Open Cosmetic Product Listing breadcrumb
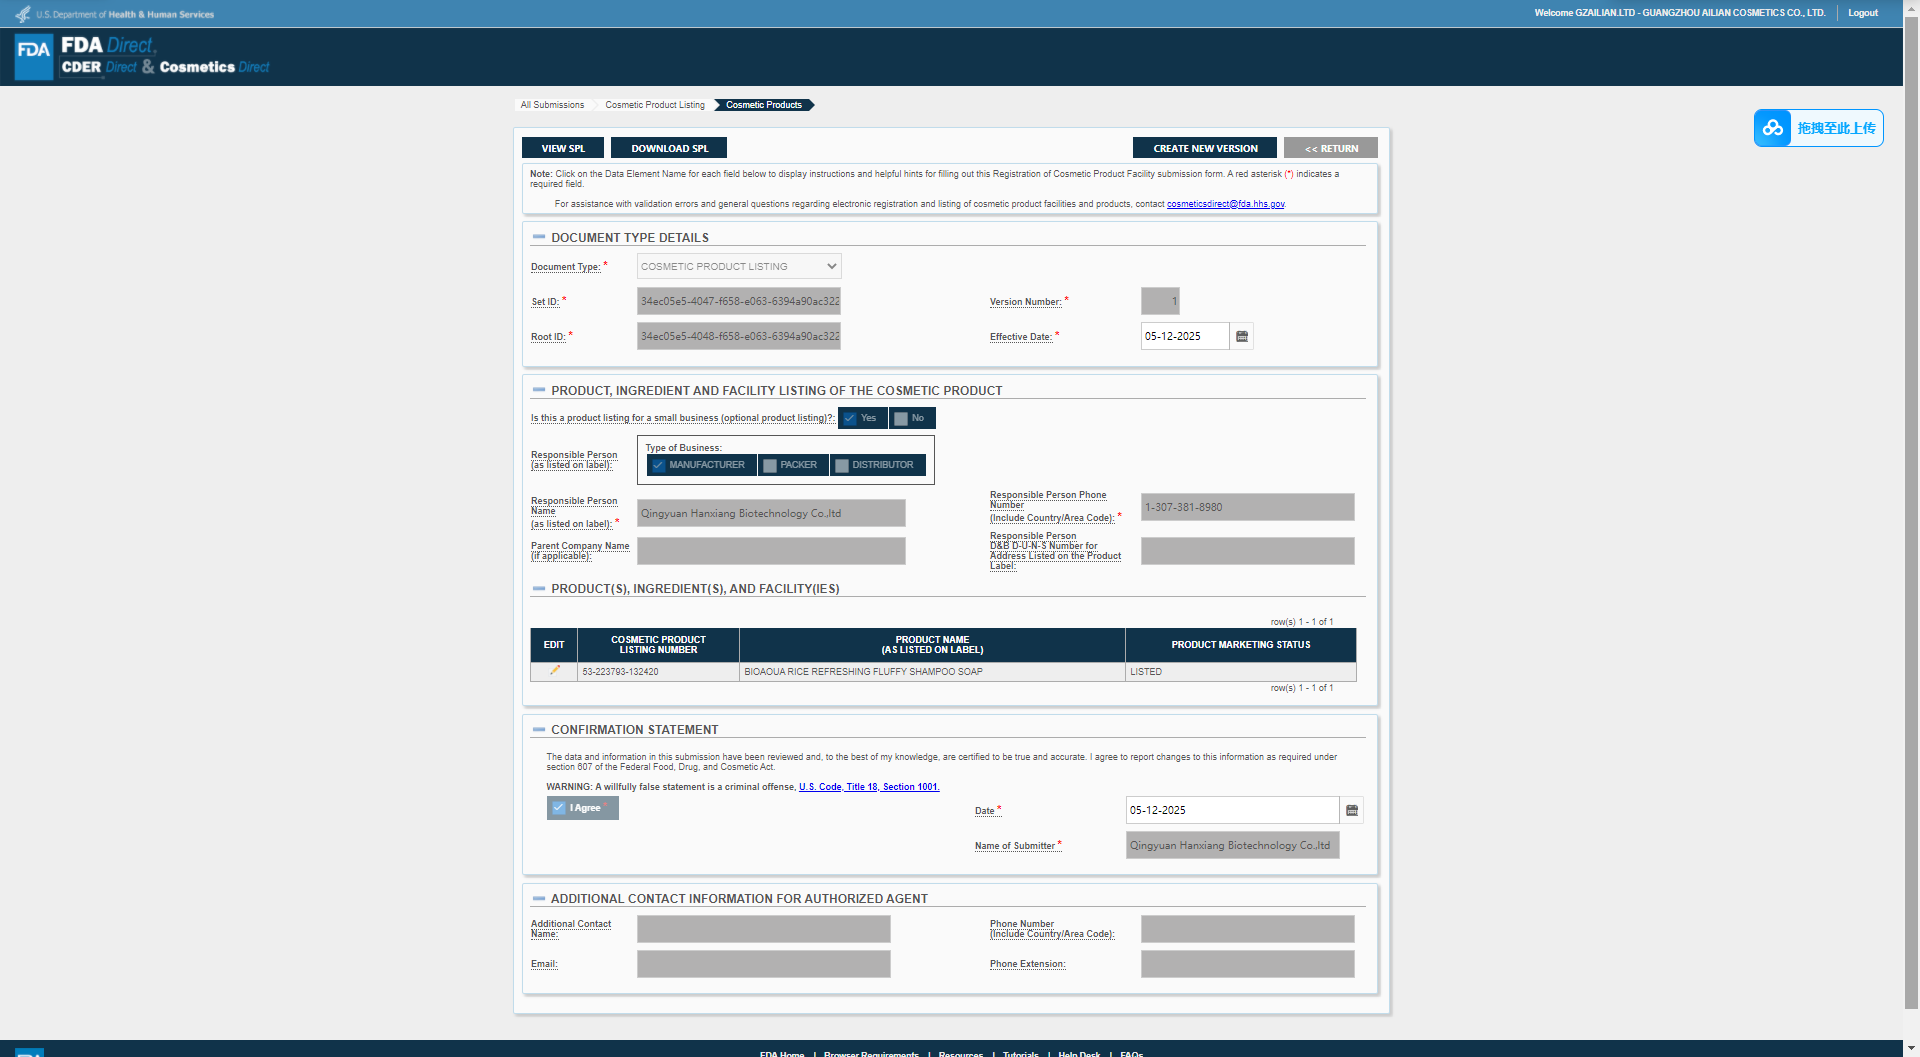Image resolution: width=1920 pixels, height=1057 pixels. [654, 105]
